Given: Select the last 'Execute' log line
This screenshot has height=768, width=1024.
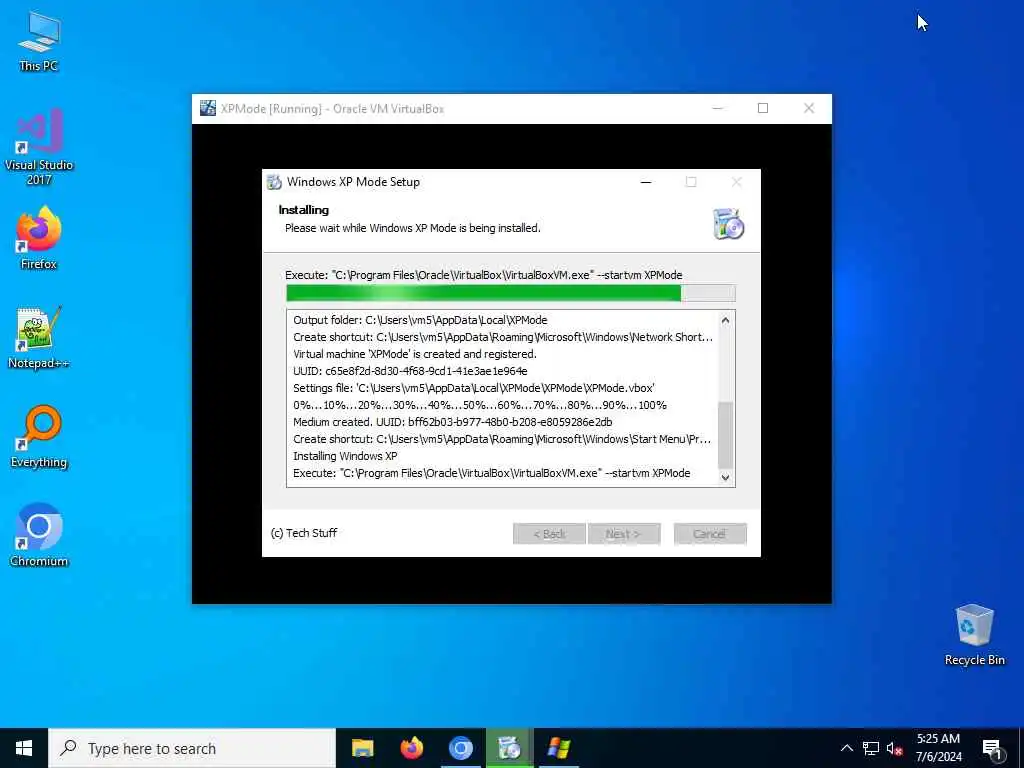Looking at the screenshot, I should [x=492, y=473].
